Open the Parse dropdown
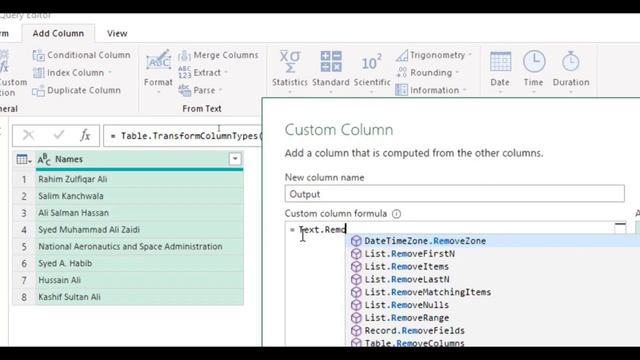This screenshot has width=640, height=360. coord(220,90)
